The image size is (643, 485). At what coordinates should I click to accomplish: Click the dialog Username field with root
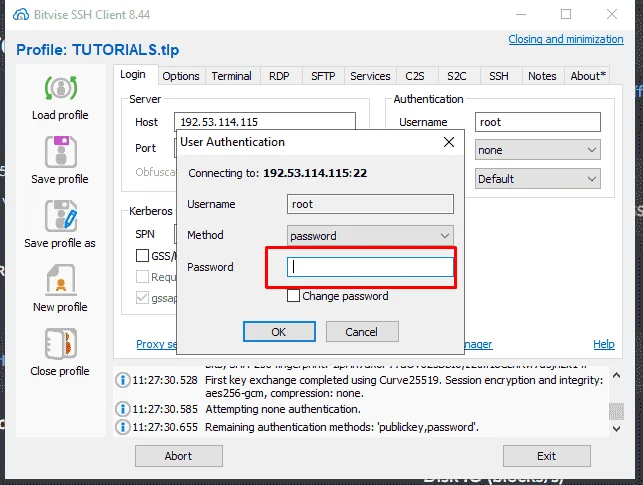coord(370,204)
